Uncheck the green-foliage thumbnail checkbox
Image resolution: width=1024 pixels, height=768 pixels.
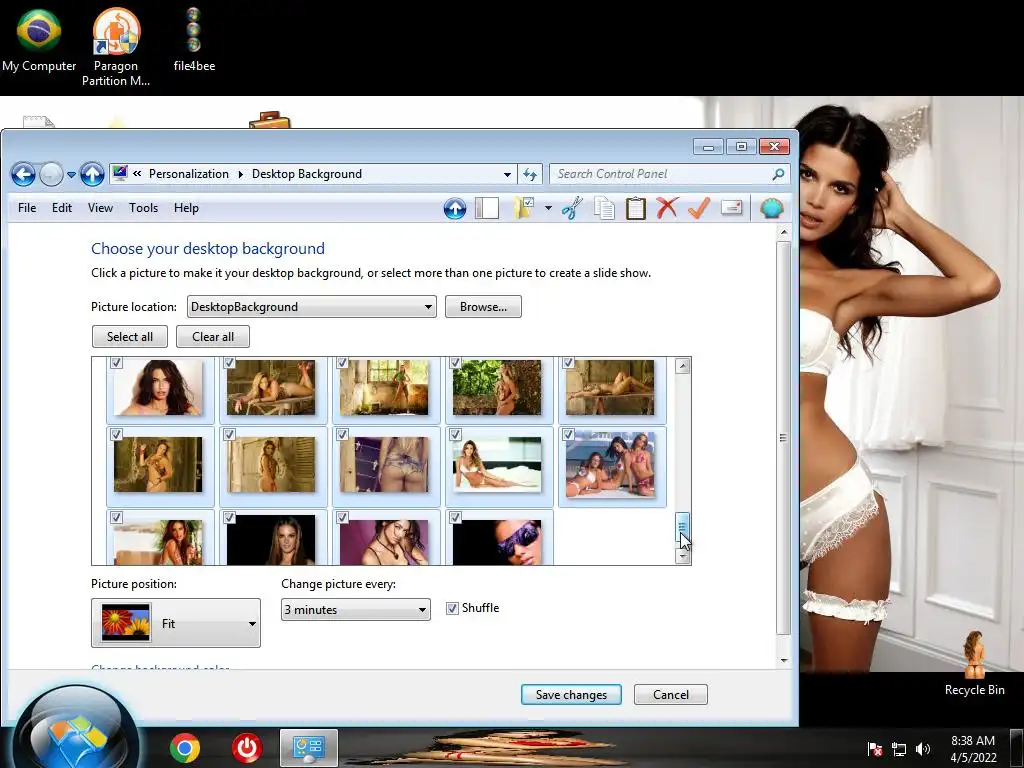click(455, 362)
